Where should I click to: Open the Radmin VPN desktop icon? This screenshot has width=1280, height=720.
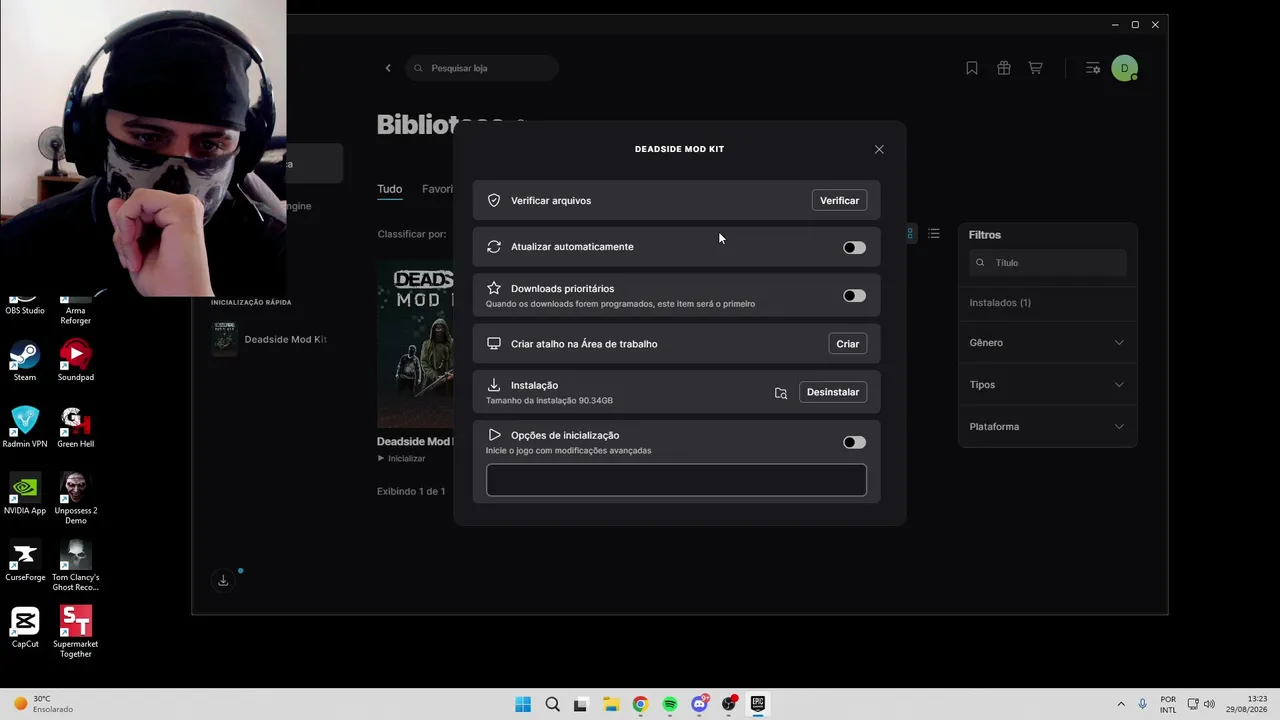point(25,428)
